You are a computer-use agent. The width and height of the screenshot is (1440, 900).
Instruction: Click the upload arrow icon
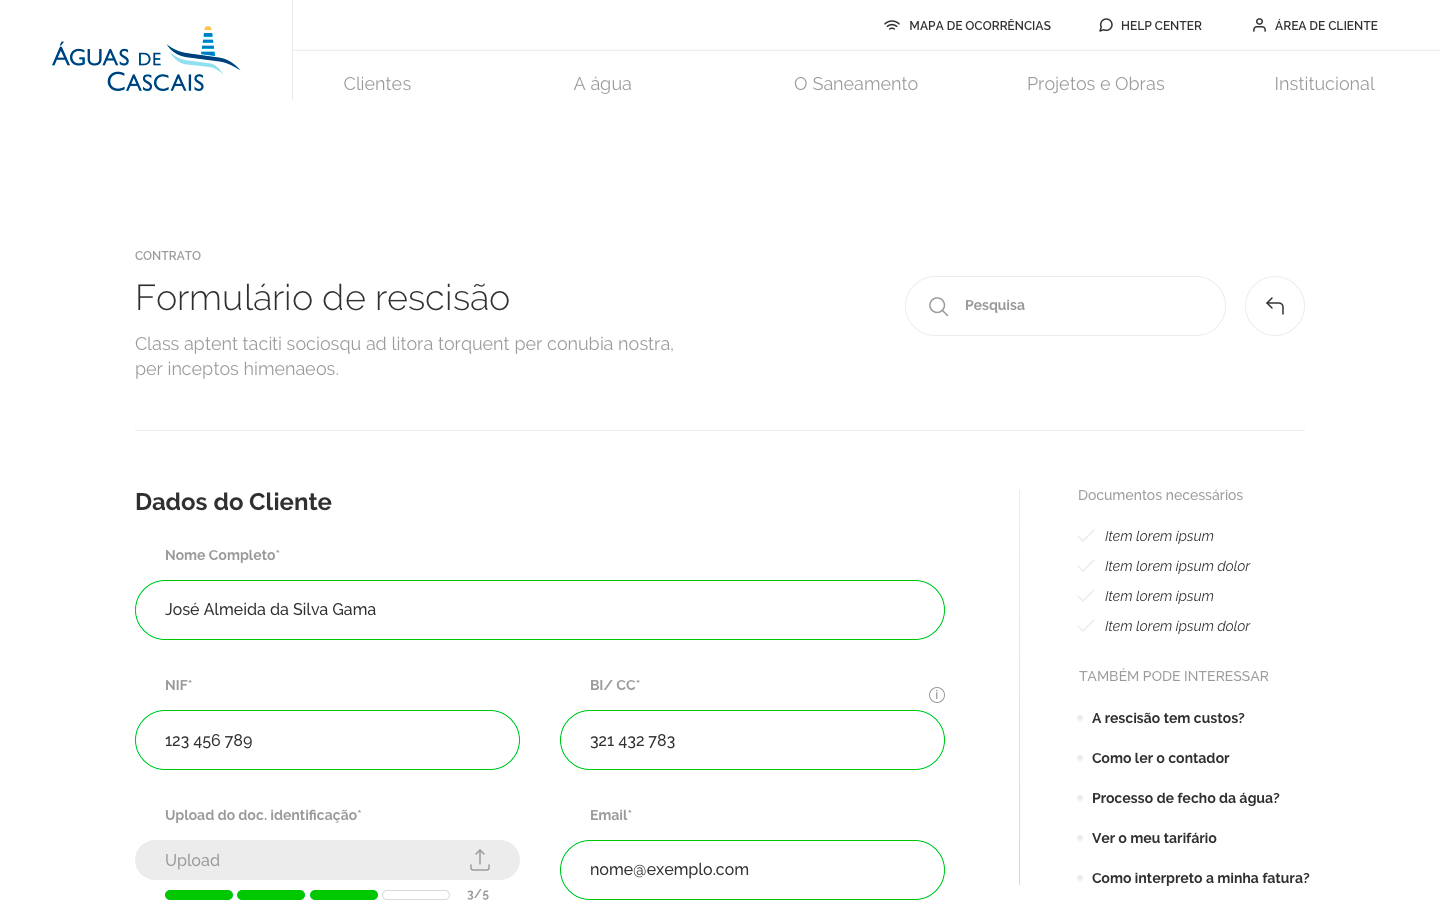480,860
